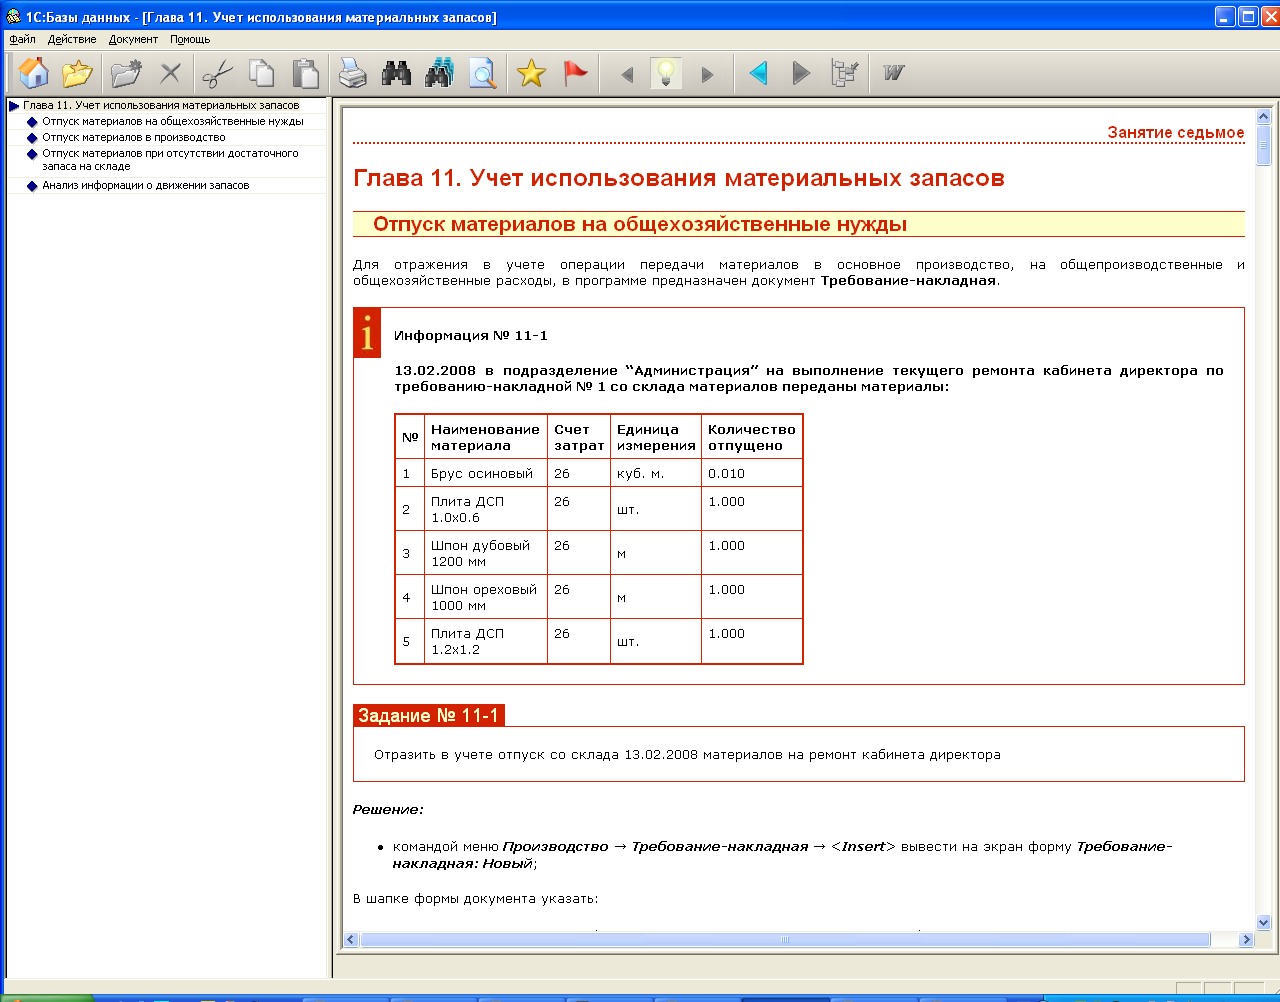Click the printer icon

coord(352,73)
